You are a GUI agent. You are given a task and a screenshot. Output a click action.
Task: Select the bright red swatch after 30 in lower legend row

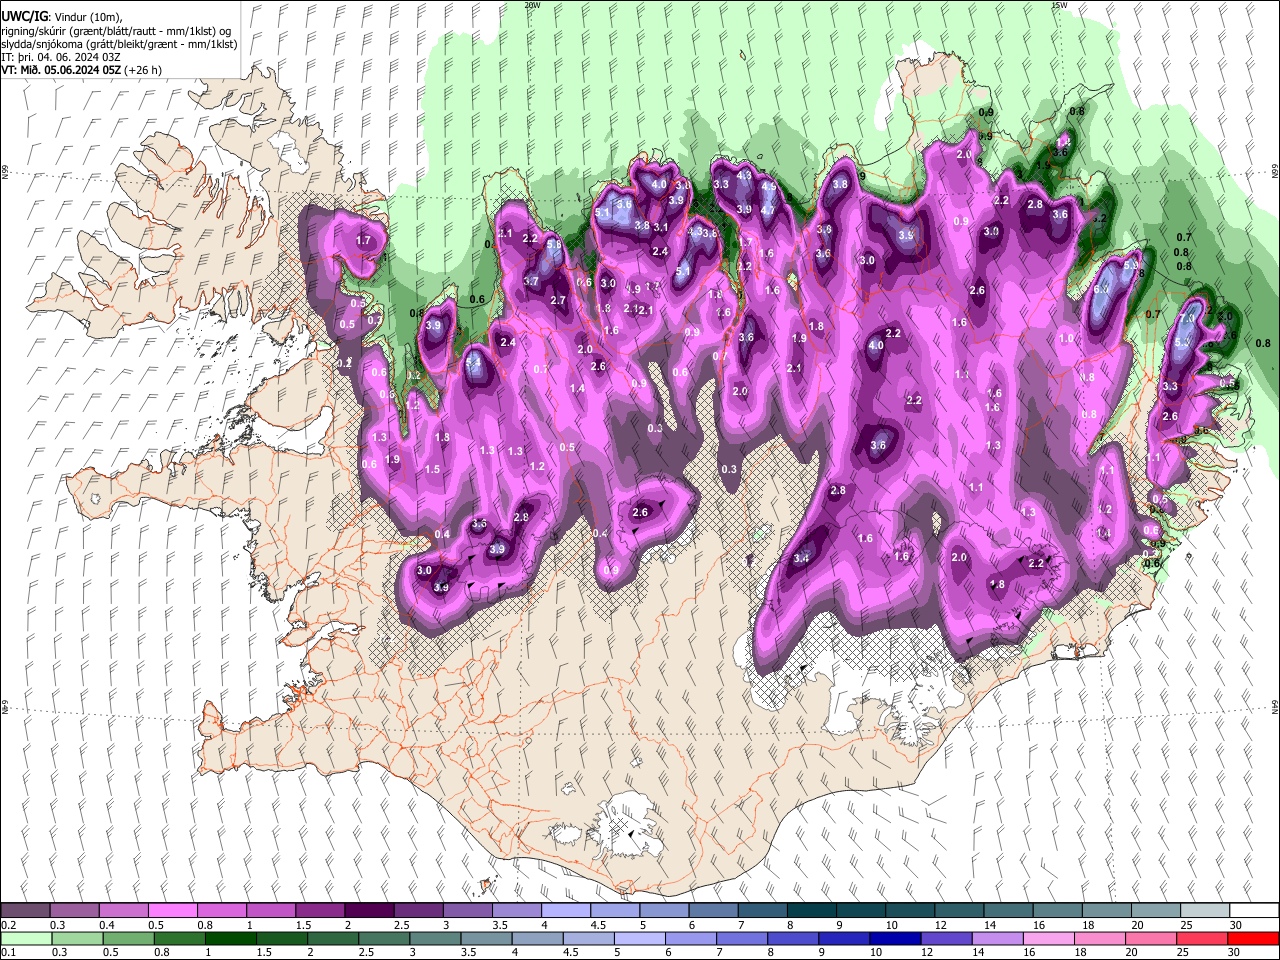point(1253,938)
